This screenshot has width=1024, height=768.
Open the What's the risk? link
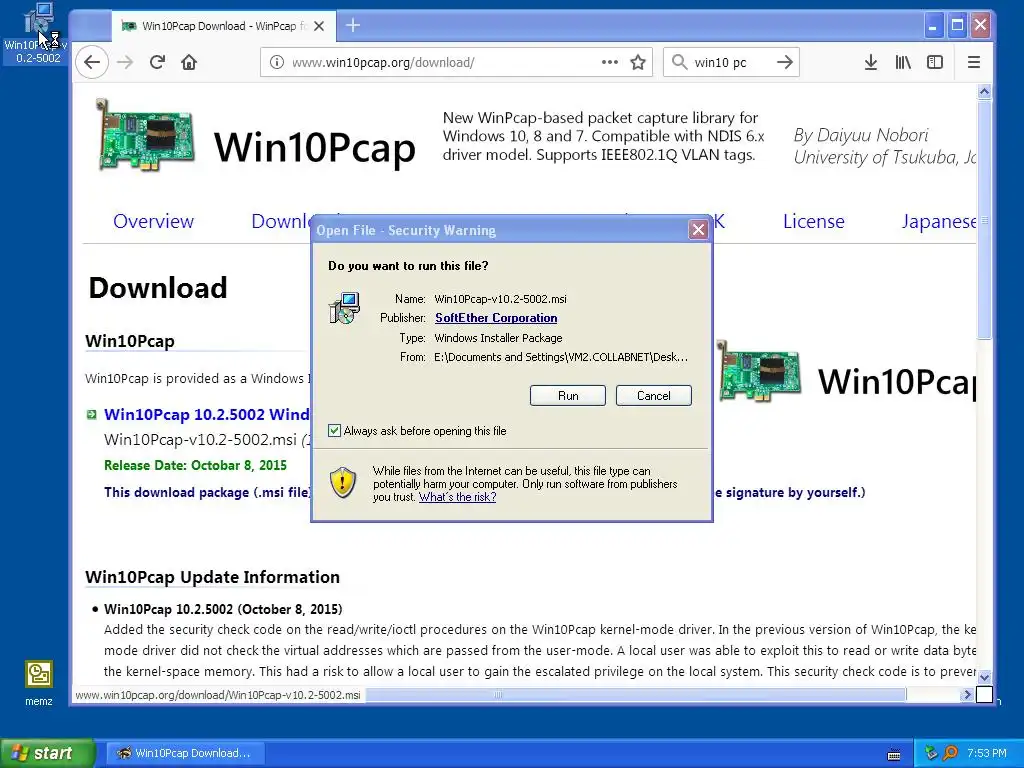pos(457,497)
